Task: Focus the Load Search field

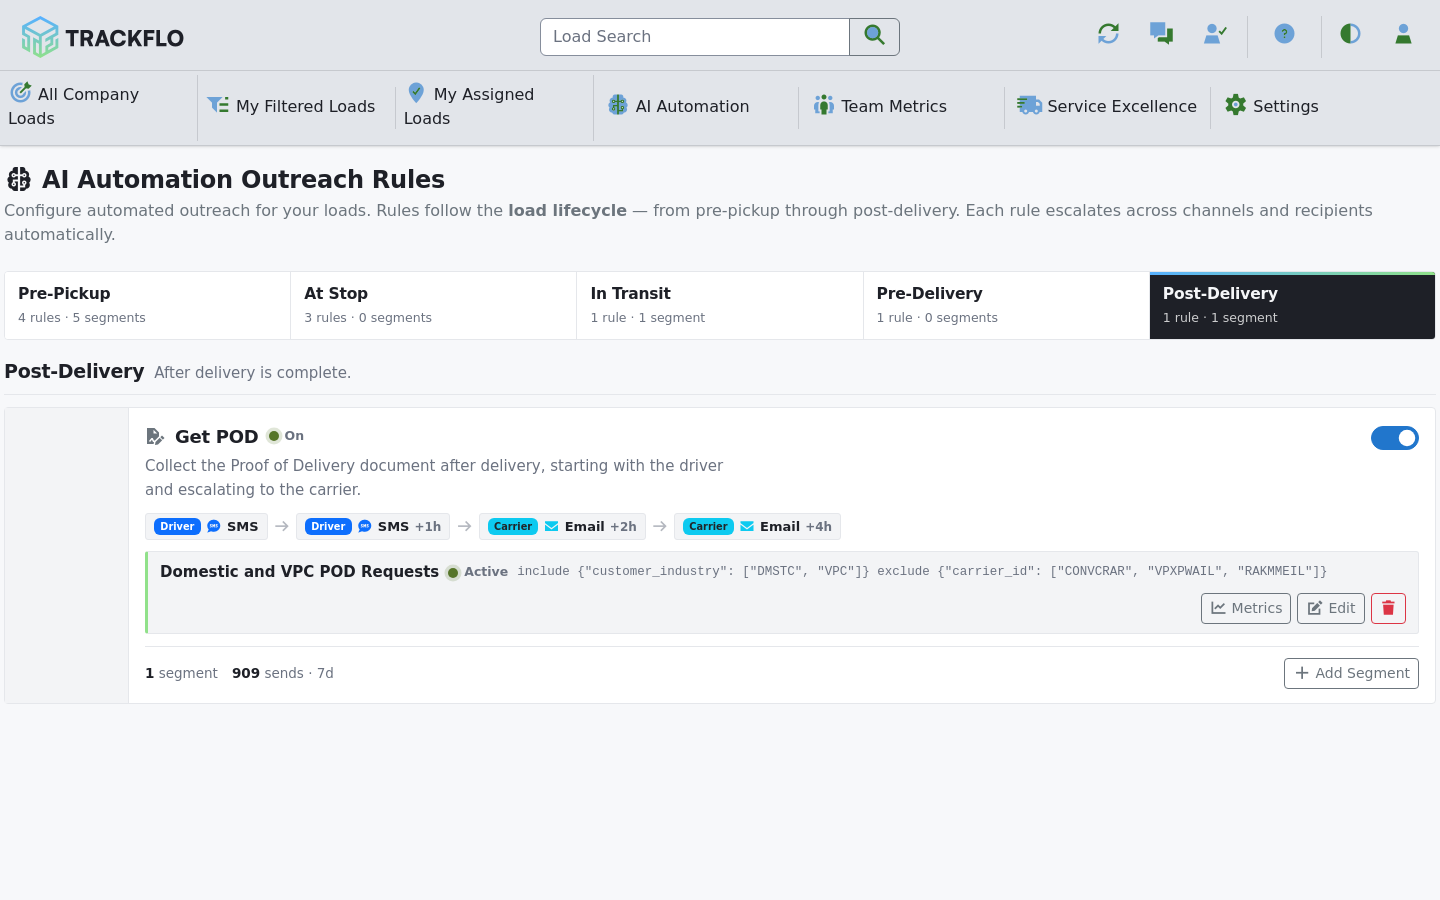Action: pos(695,37)
